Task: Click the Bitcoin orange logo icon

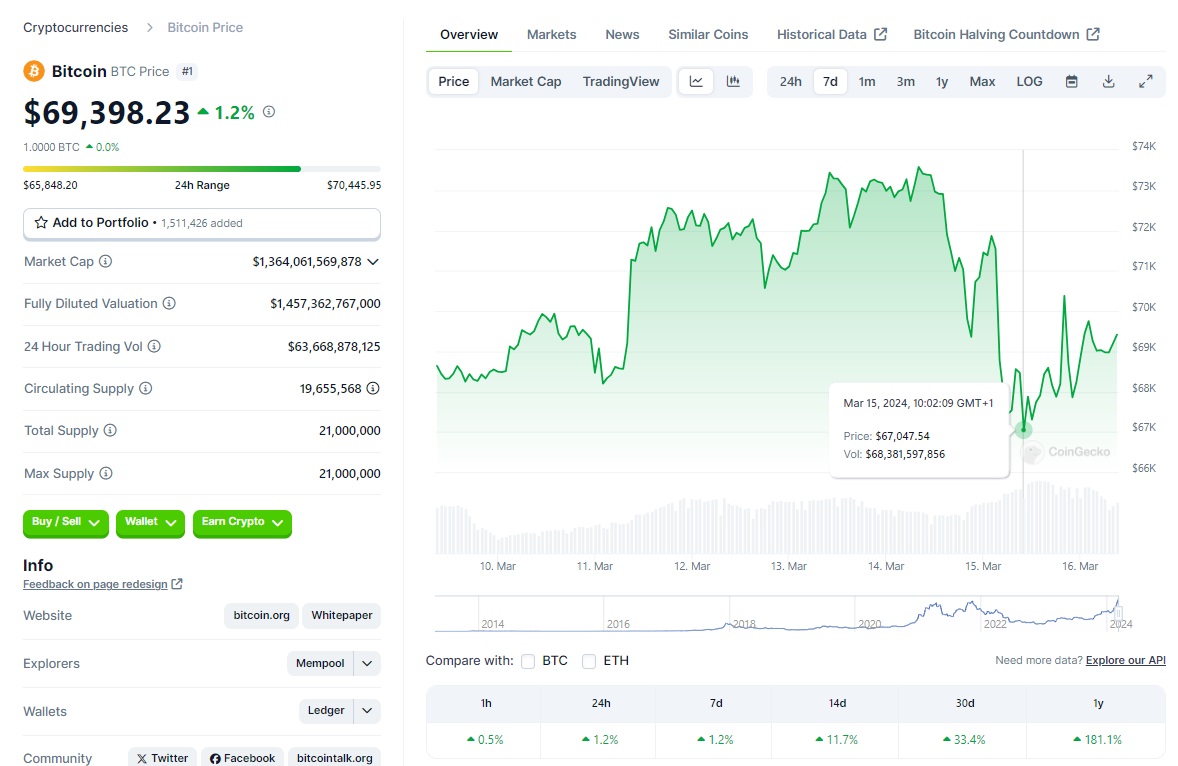Action: pos(34,71)
